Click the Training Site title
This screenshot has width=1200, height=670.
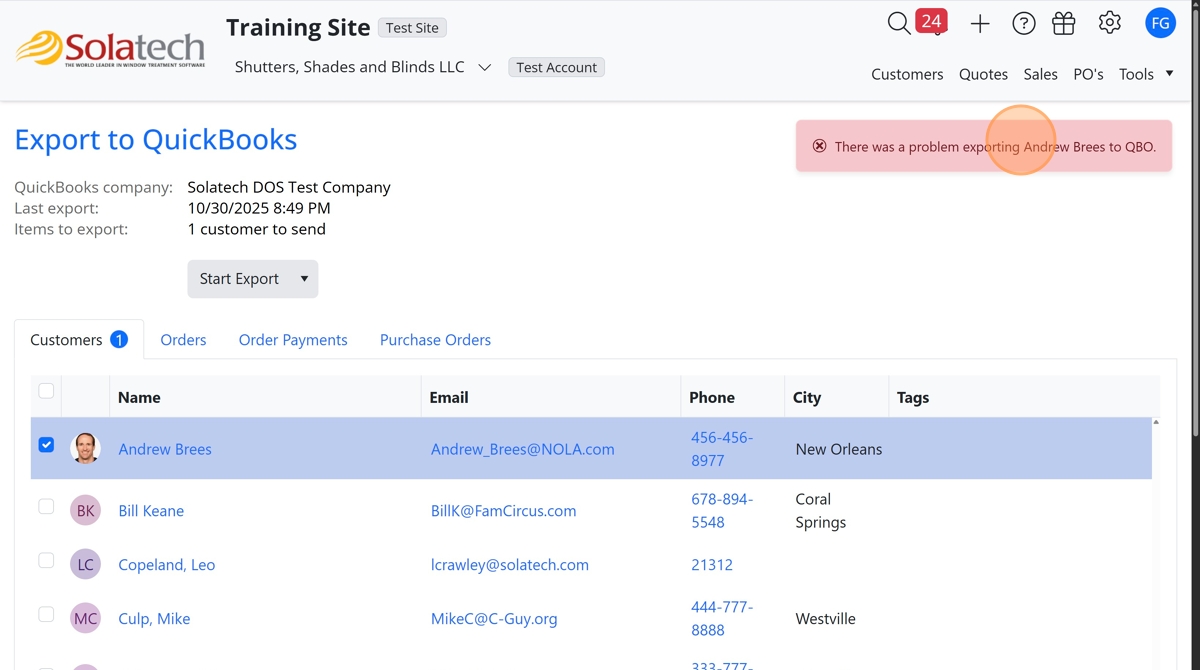(298, 27)
